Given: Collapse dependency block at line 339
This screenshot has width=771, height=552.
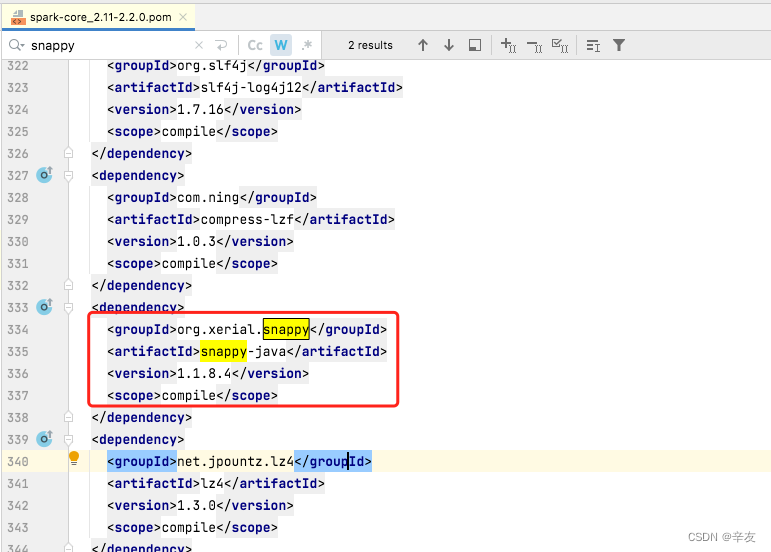Looking at the screenshot, I should 68,439.
